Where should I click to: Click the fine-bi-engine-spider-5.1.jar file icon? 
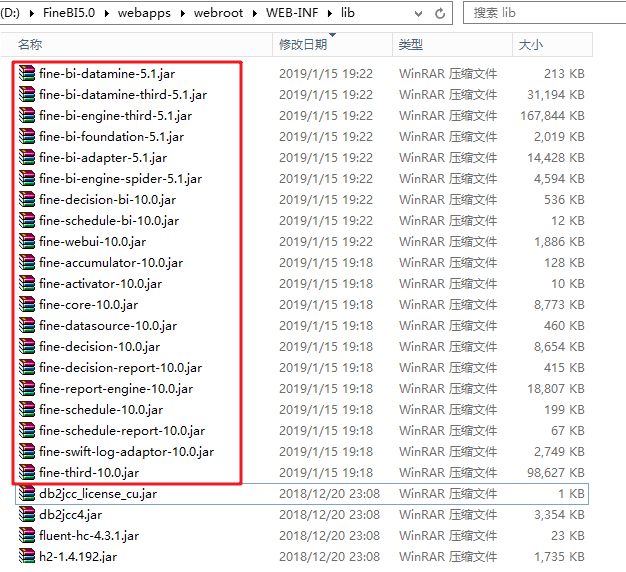pos(27,178)
